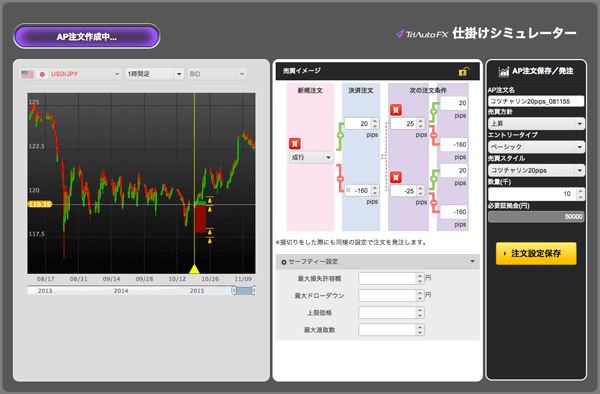Click the green plus take-profit marker near 20 pips
The image size is (600, 394).
click(x=340, y=135)
